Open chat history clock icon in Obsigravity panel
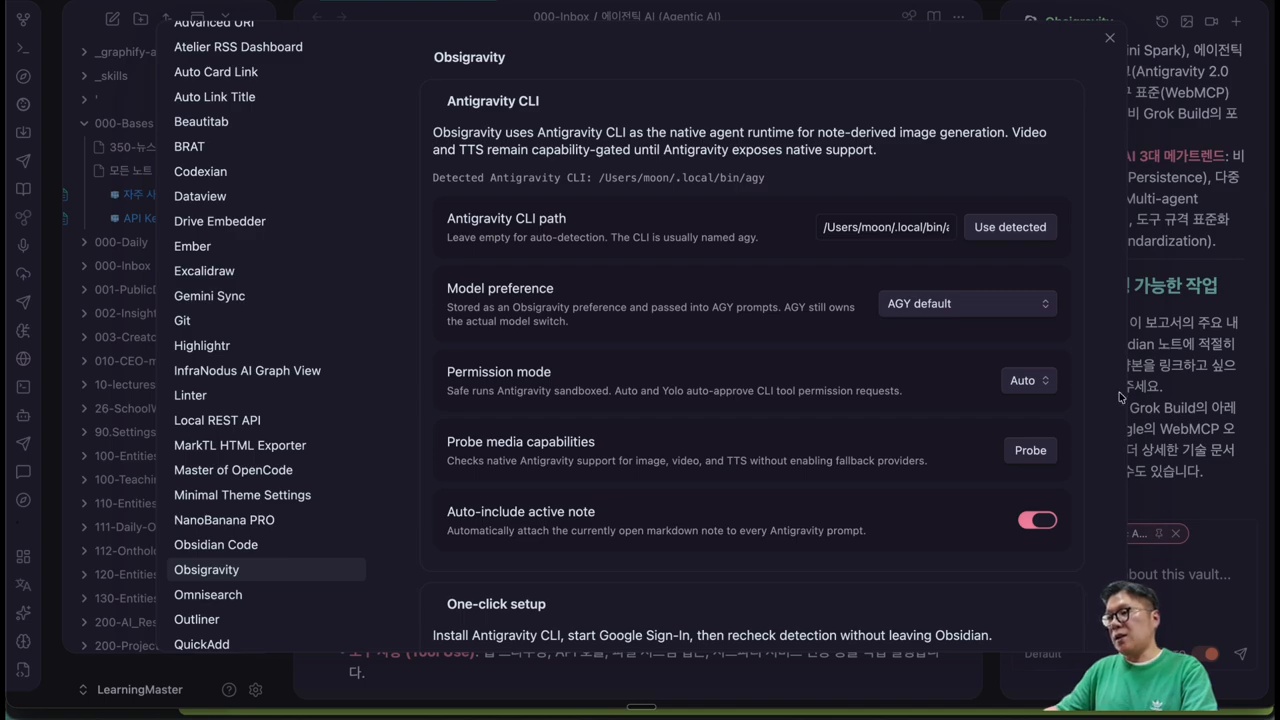 pos(1162,21)
